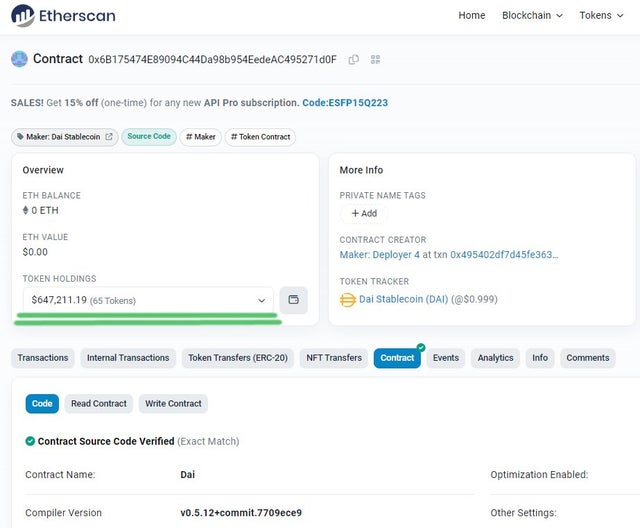Image resolution: width=640 pixels, height=528 pixels.
Task: Expand the Token Holdings dropdown
Action: (148, 300)
